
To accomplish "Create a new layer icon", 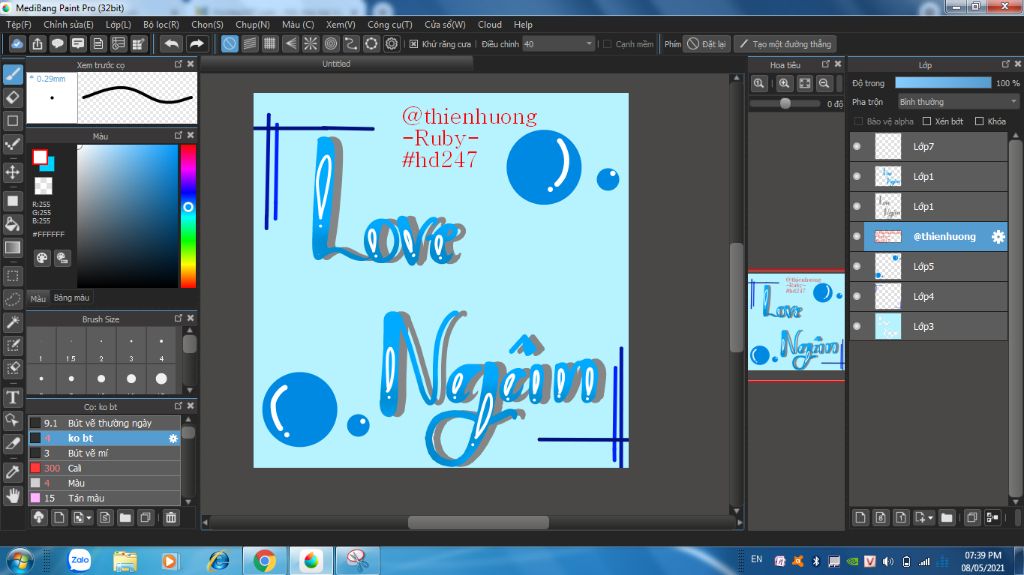I will click(860, 518).
